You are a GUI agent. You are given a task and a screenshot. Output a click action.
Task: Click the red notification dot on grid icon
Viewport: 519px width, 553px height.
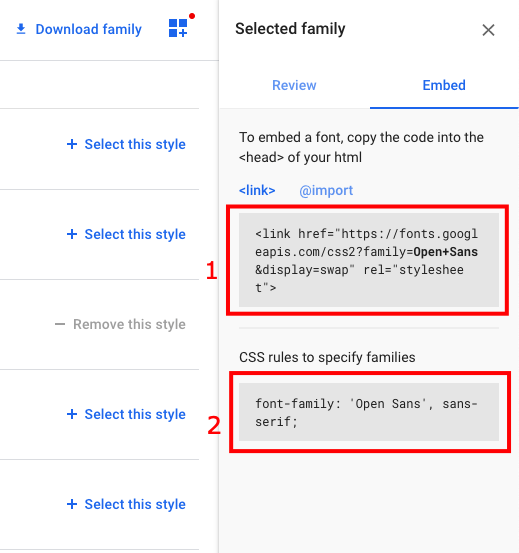pyautogui.click(x=192, y=16)
